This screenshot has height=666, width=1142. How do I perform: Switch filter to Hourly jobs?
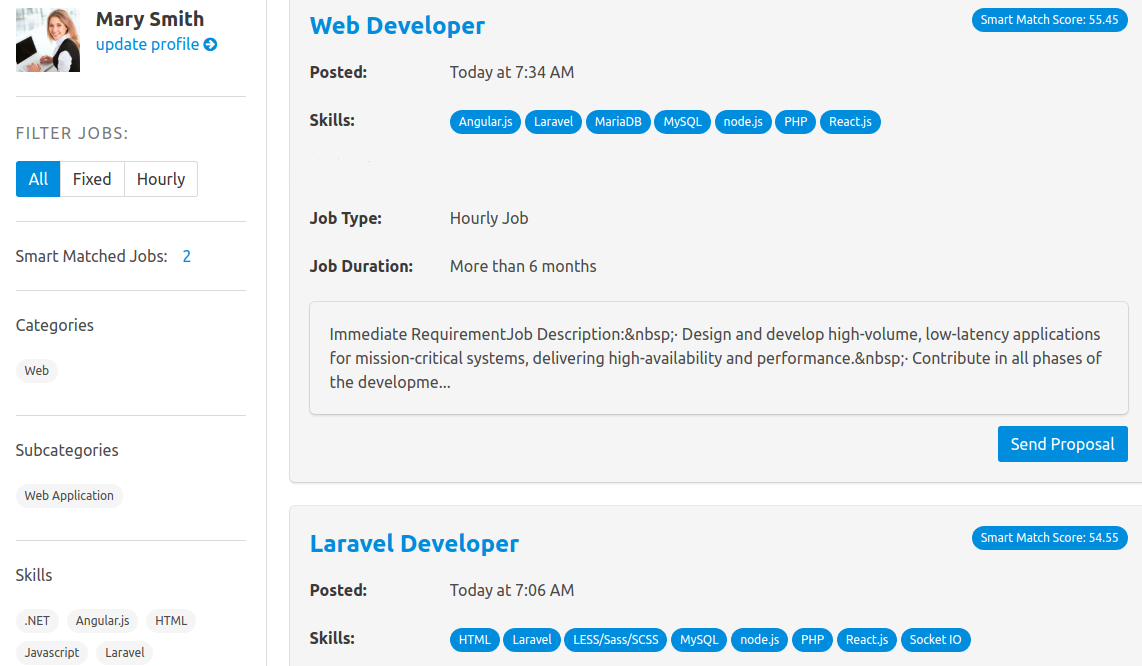click(161, 179)
